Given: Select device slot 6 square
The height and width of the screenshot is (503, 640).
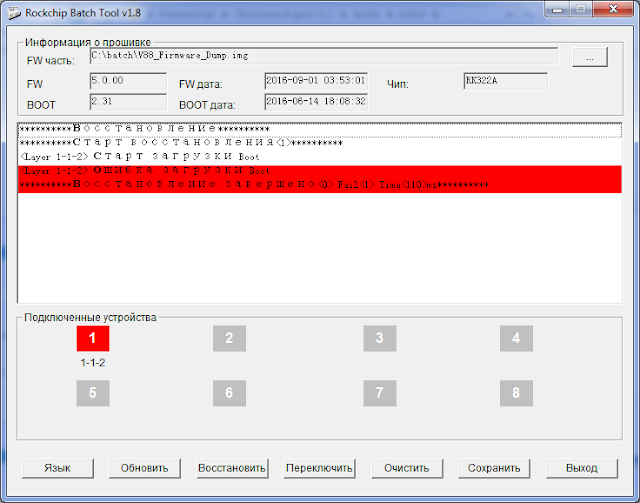Looking at the screenshot, I should (229, 393).
